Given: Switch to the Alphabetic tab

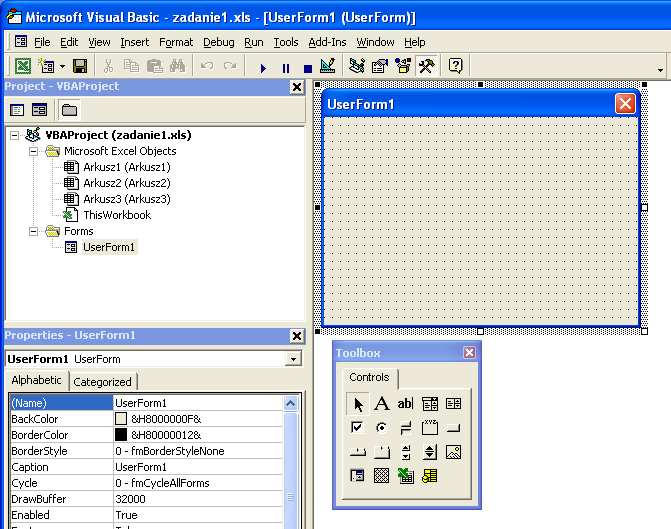Looking at the screenshot, I should (37, 380).
